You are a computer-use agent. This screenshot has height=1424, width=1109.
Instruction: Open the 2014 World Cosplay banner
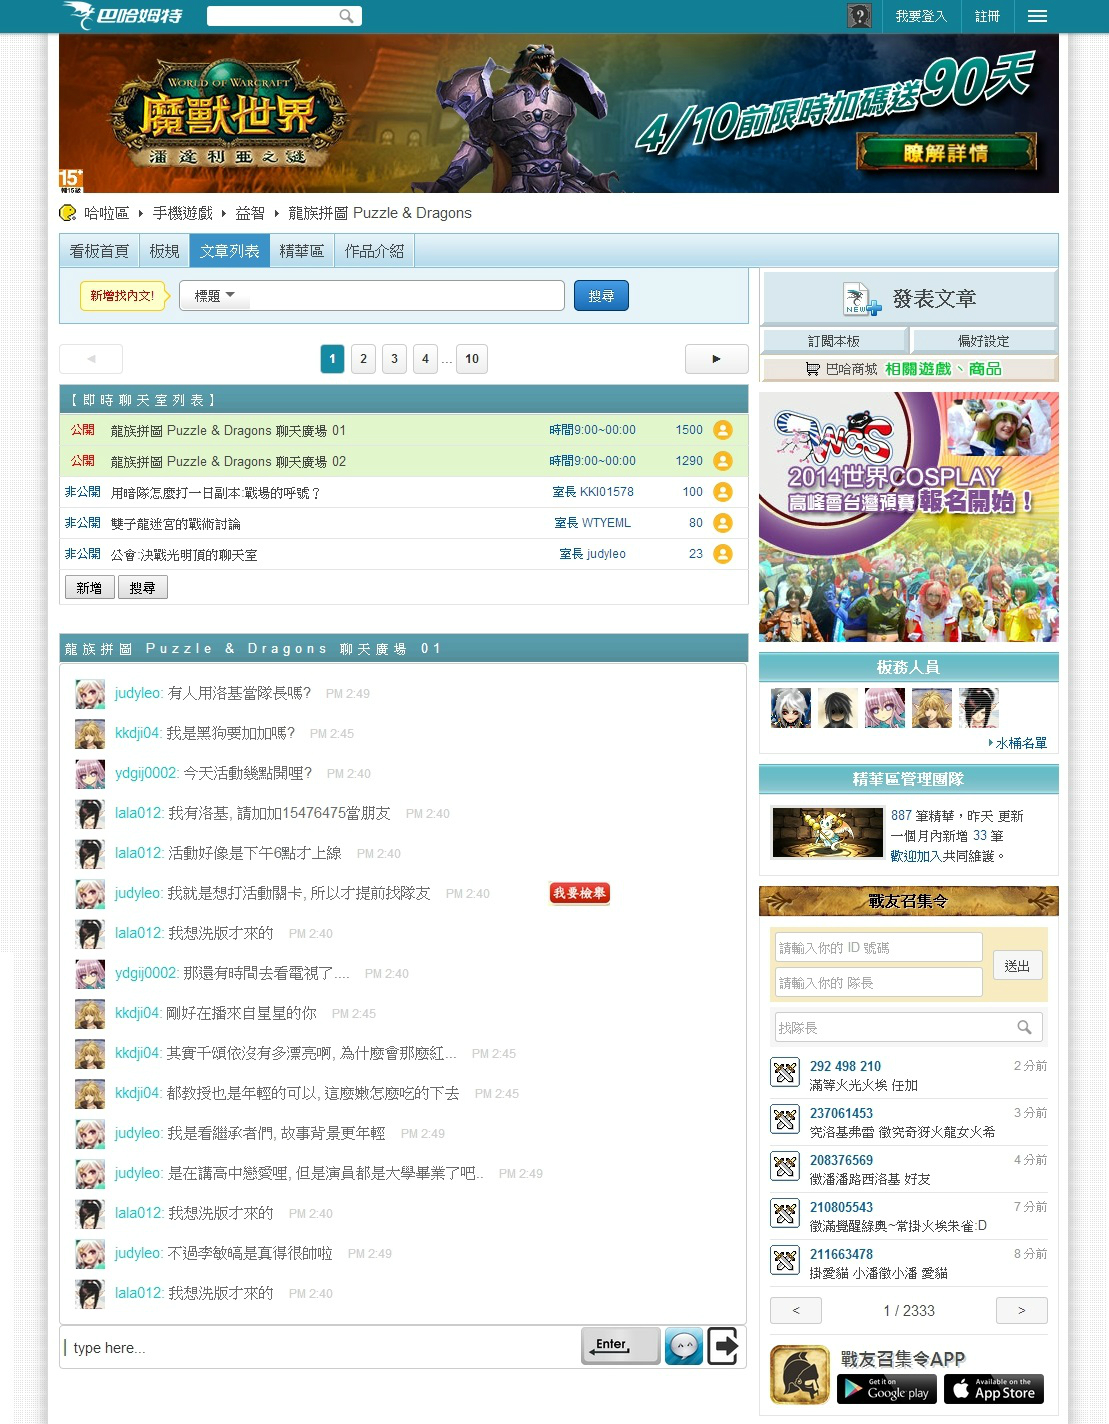click(908, 517)
